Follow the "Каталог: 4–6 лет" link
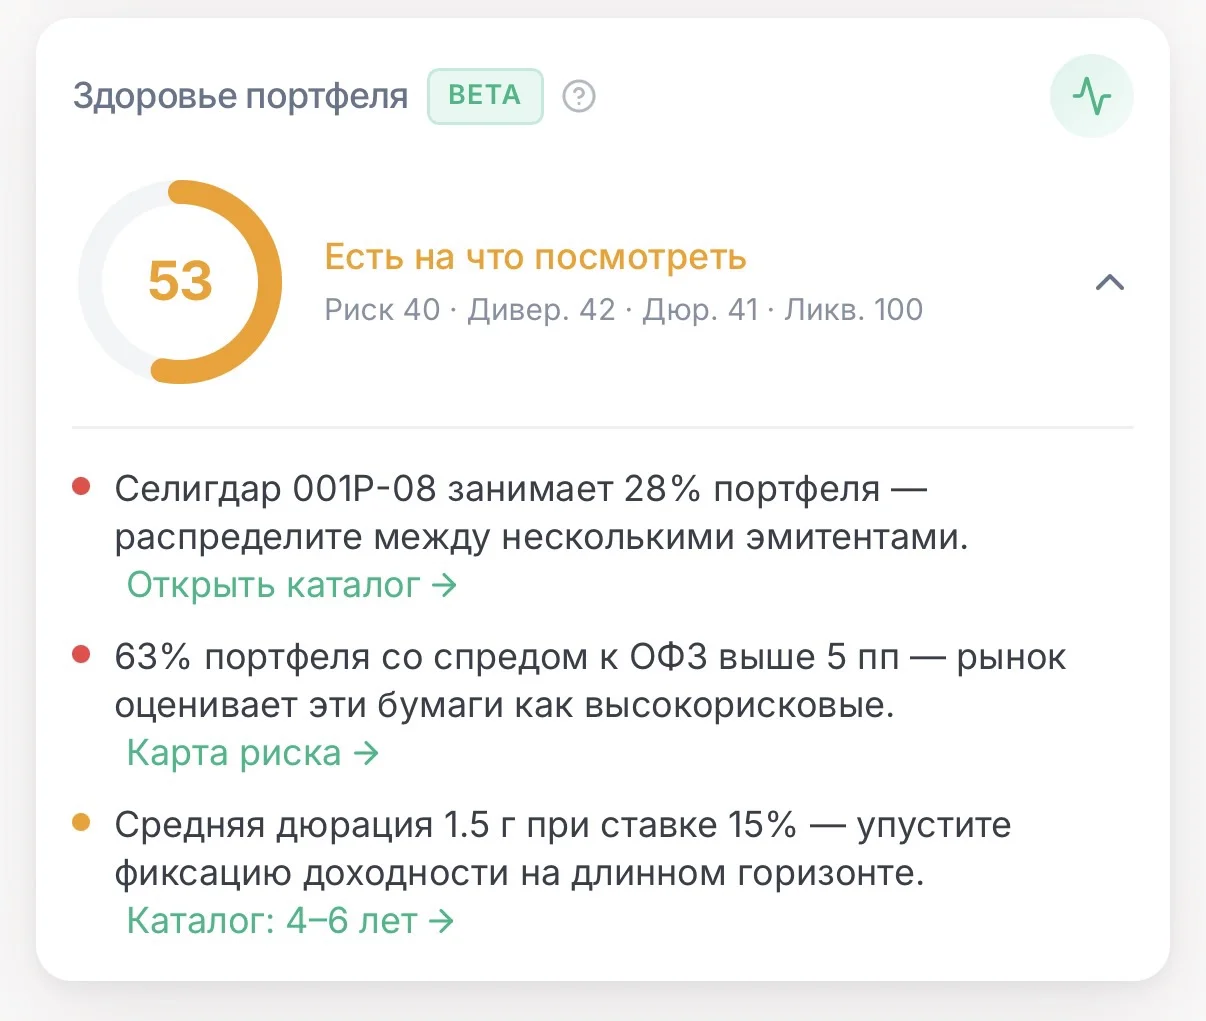Screen dimensions: 1206x1021 [x=290, y=921]
